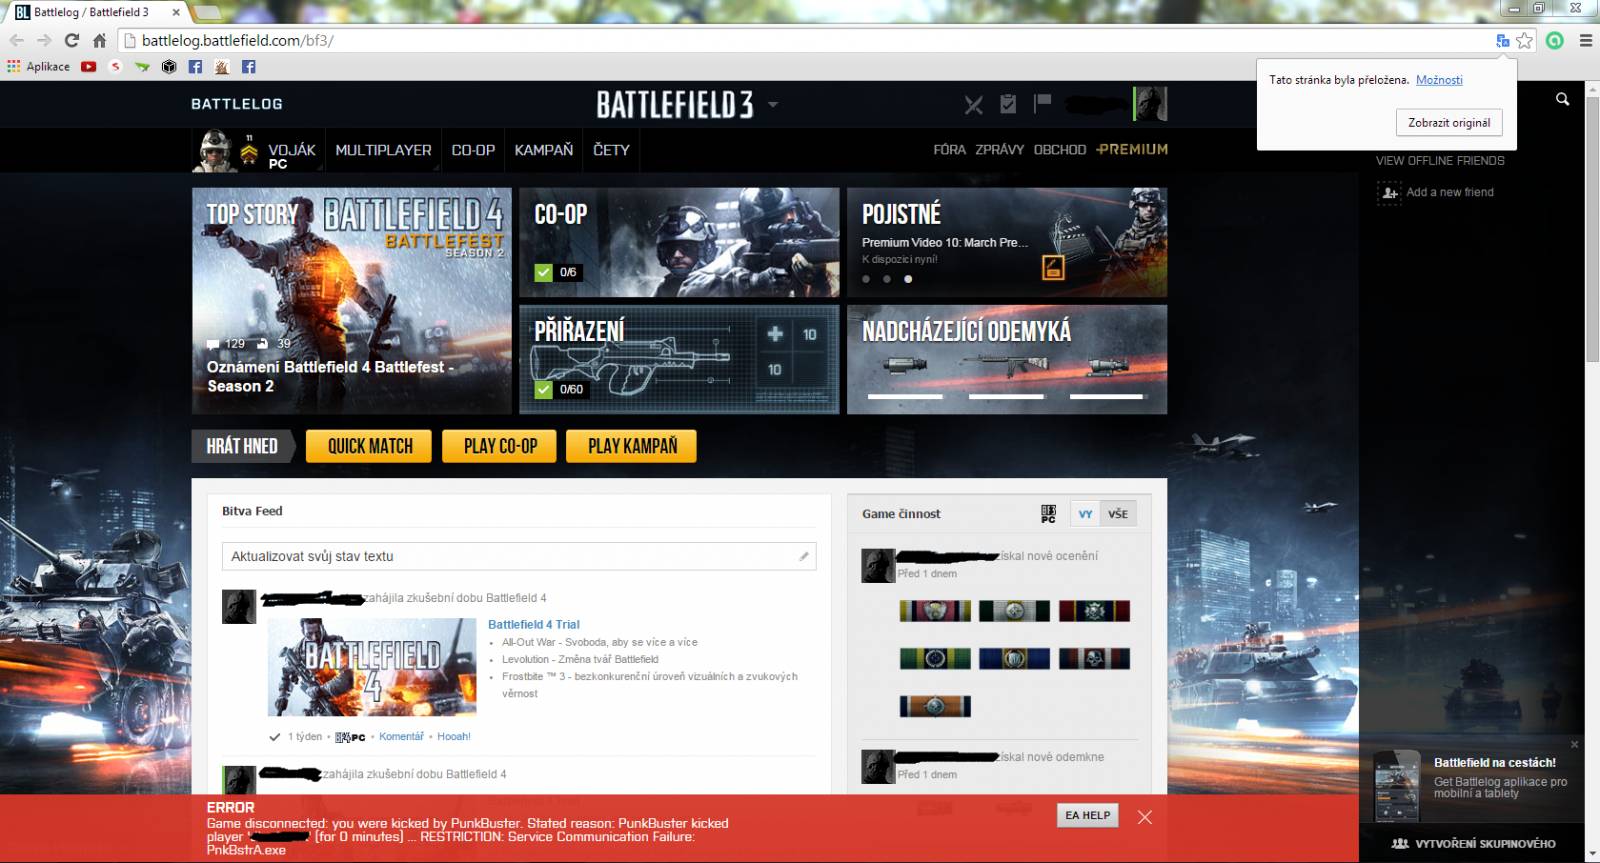The height and width of the screenshot is (863, 1600).
Task: Open the NADCHÁZEJÍCÍ ODEMYKÁ unlocks tile
Action: pyautogui.click(x=1007, y=359)
